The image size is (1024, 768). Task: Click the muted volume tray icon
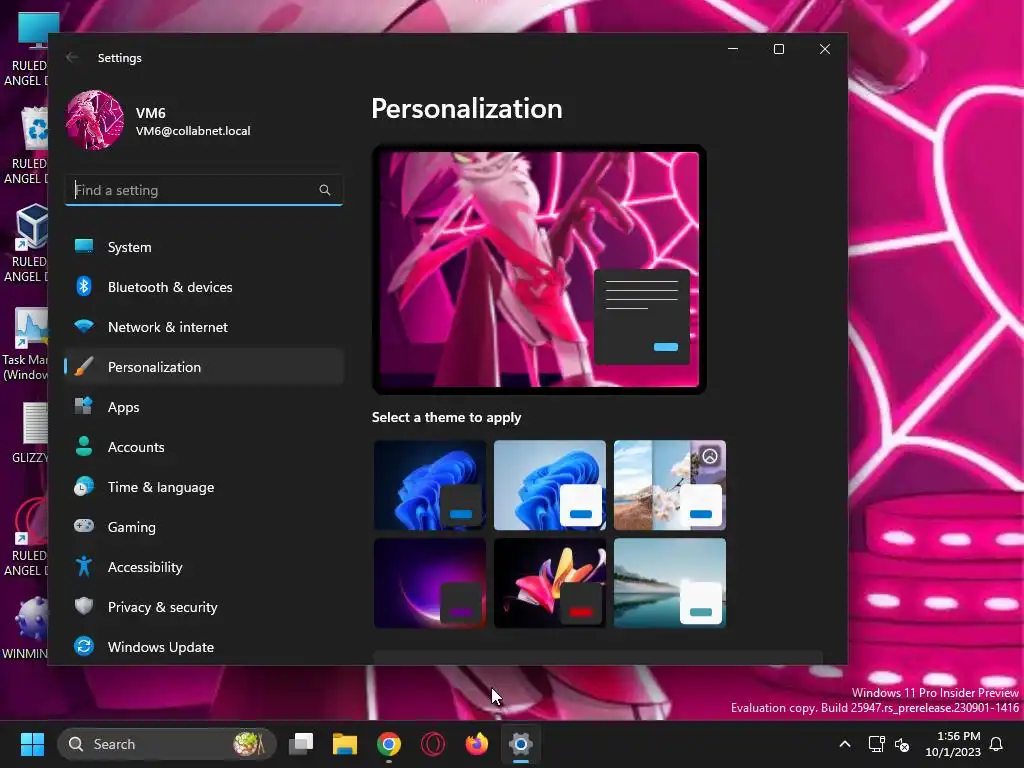click(902, 744)
